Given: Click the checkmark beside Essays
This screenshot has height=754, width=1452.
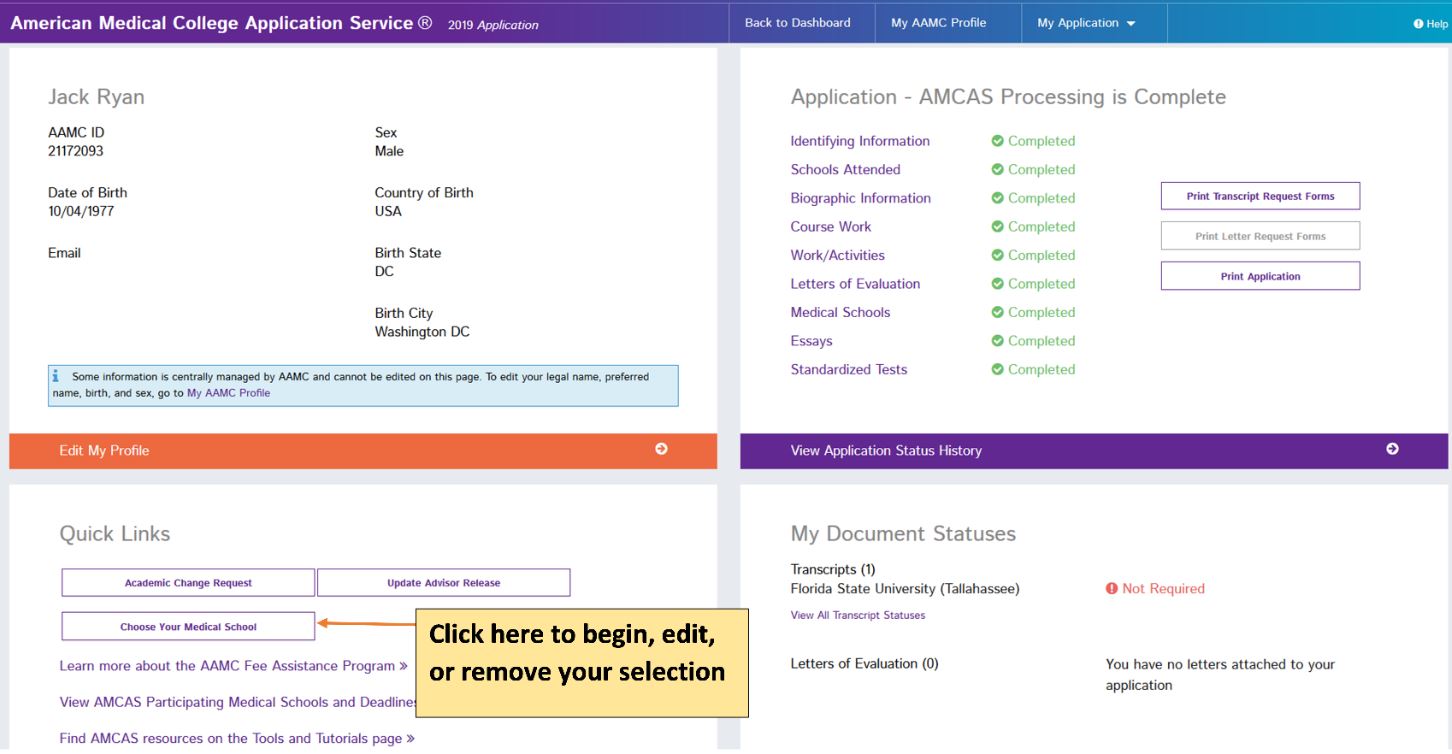Looking at the screenshot, I should coord(997,341).
